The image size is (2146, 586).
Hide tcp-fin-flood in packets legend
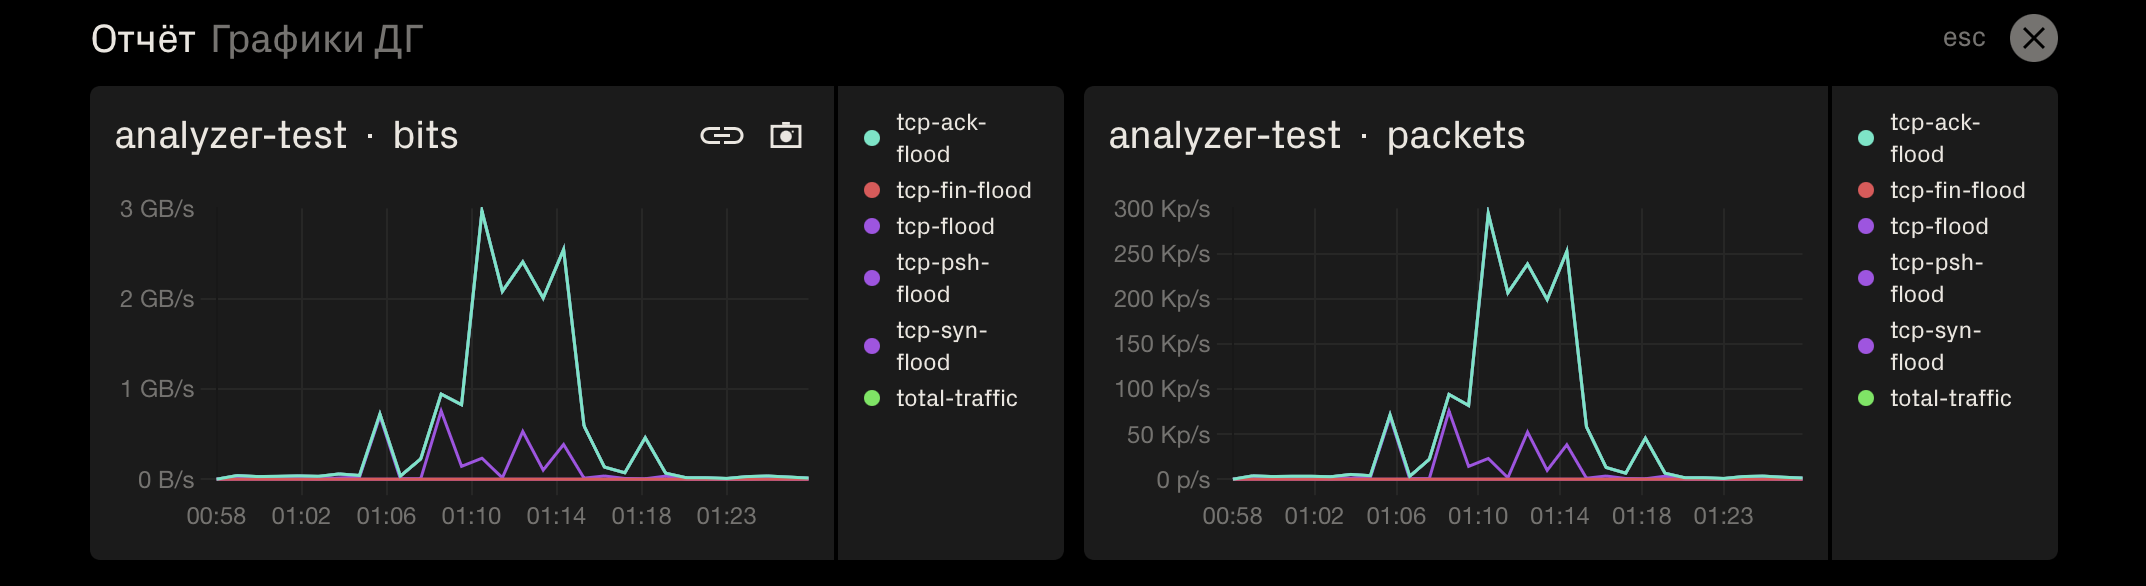(1956, 190)
